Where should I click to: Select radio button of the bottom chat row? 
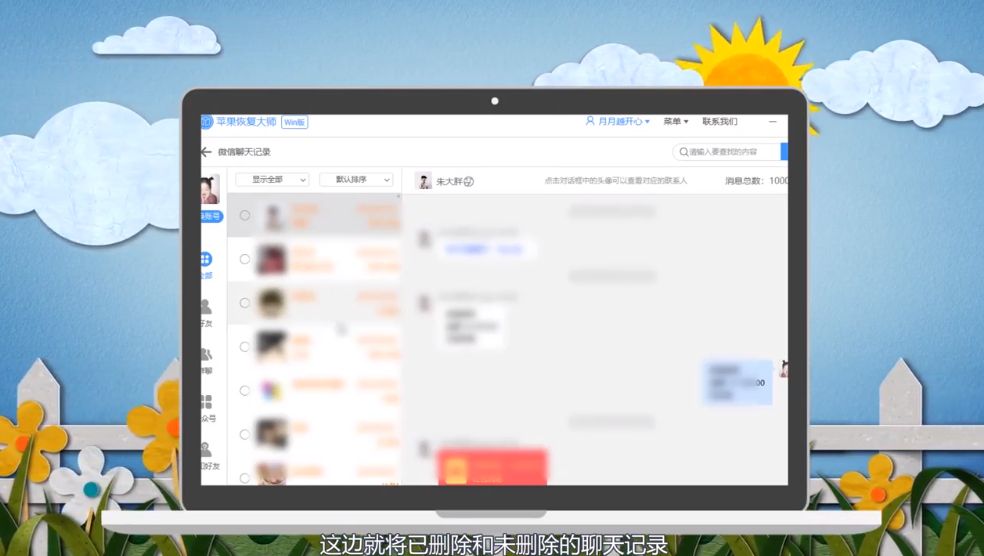point(245,478)
